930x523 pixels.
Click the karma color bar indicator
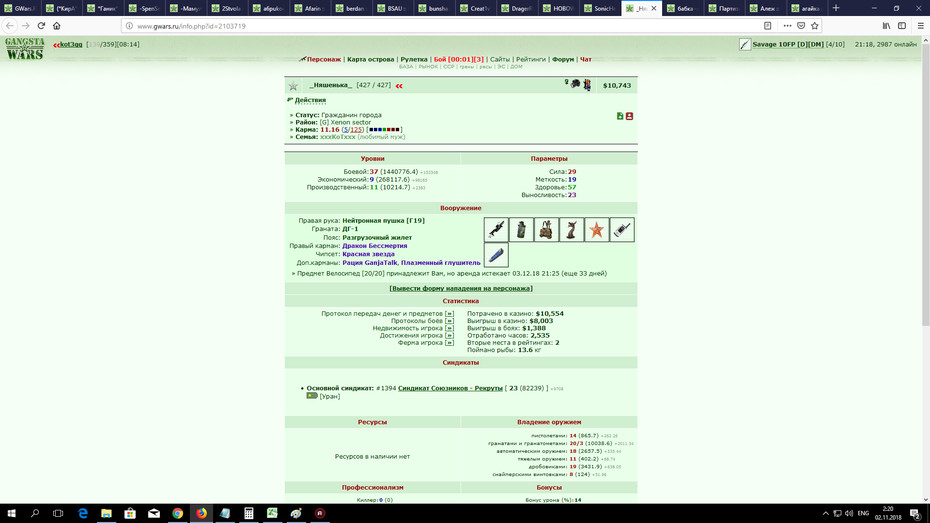coord(384,130)
